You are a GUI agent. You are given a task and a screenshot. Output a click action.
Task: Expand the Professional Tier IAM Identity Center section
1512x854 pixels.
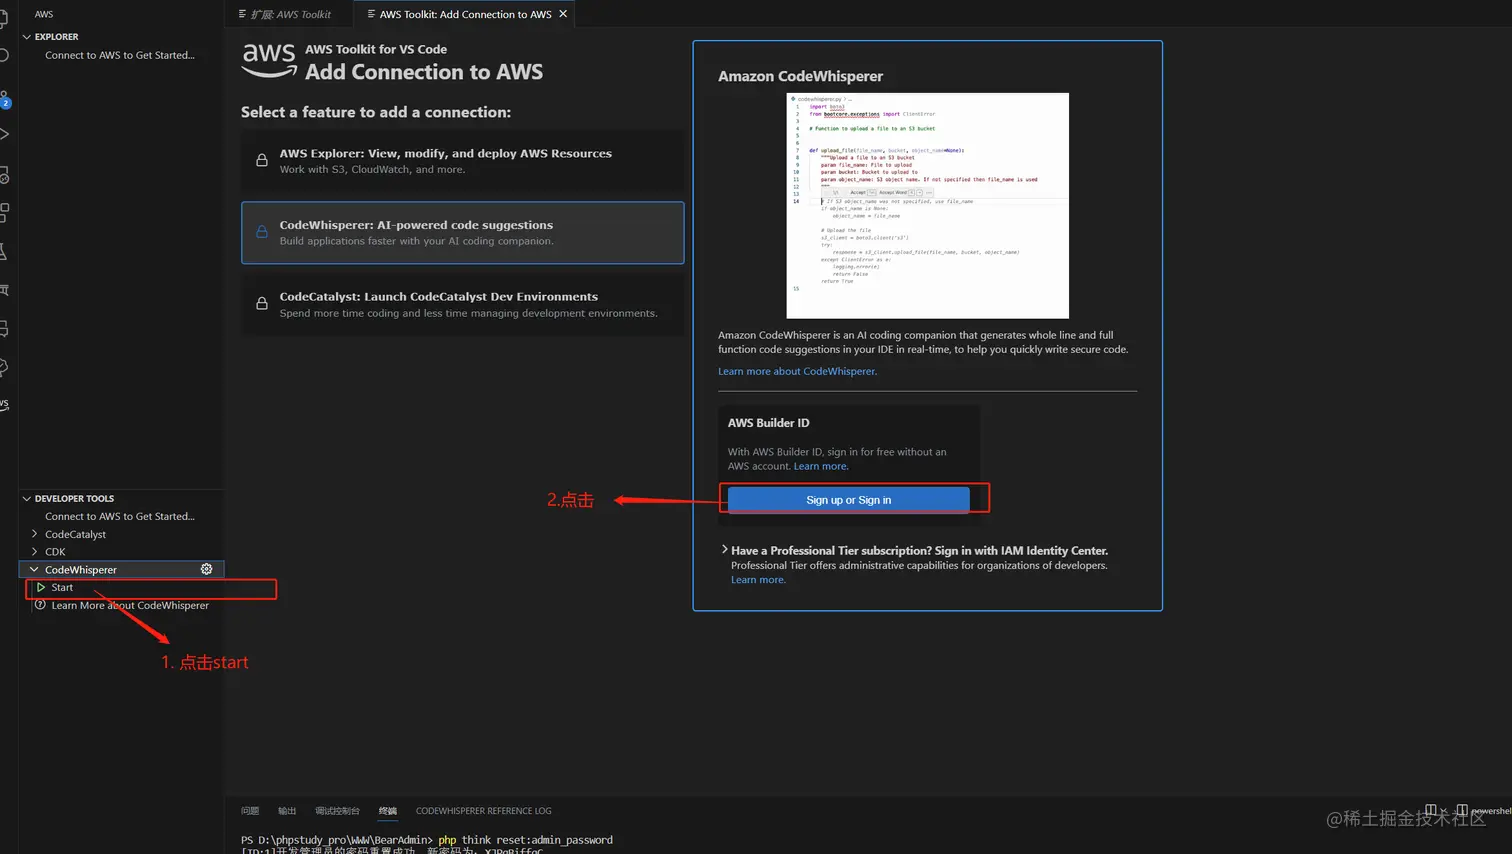click(x=724, y=550)
